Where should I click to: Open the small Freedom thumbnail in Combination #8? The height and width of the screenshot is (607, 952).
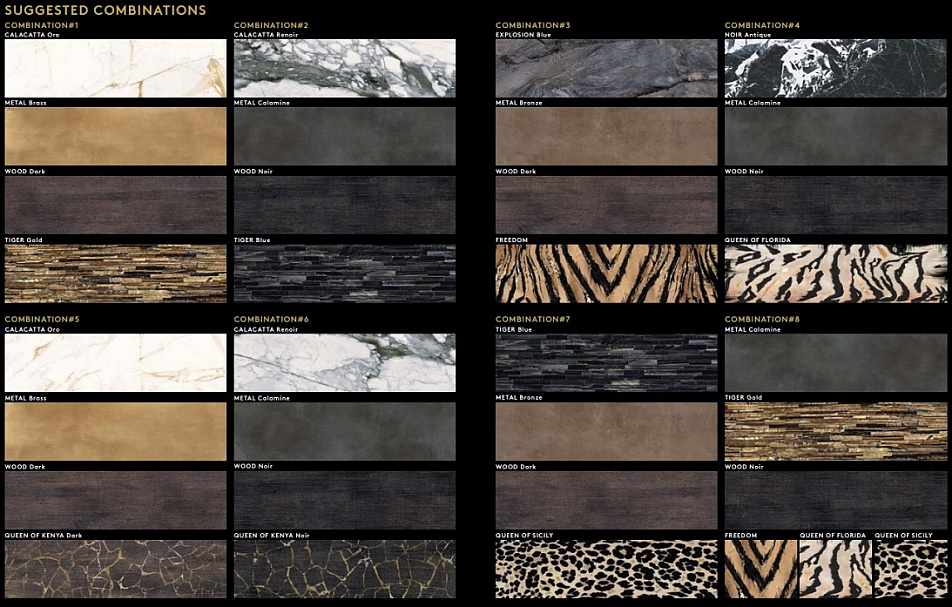click(760, 569)
